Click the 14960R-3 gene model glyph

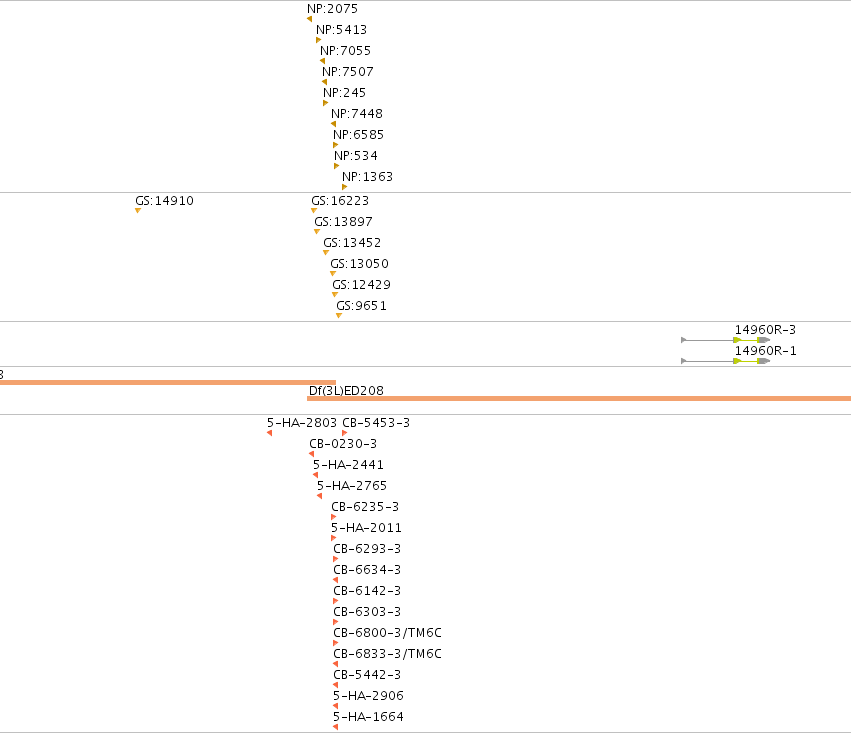(x=726, y=340)
